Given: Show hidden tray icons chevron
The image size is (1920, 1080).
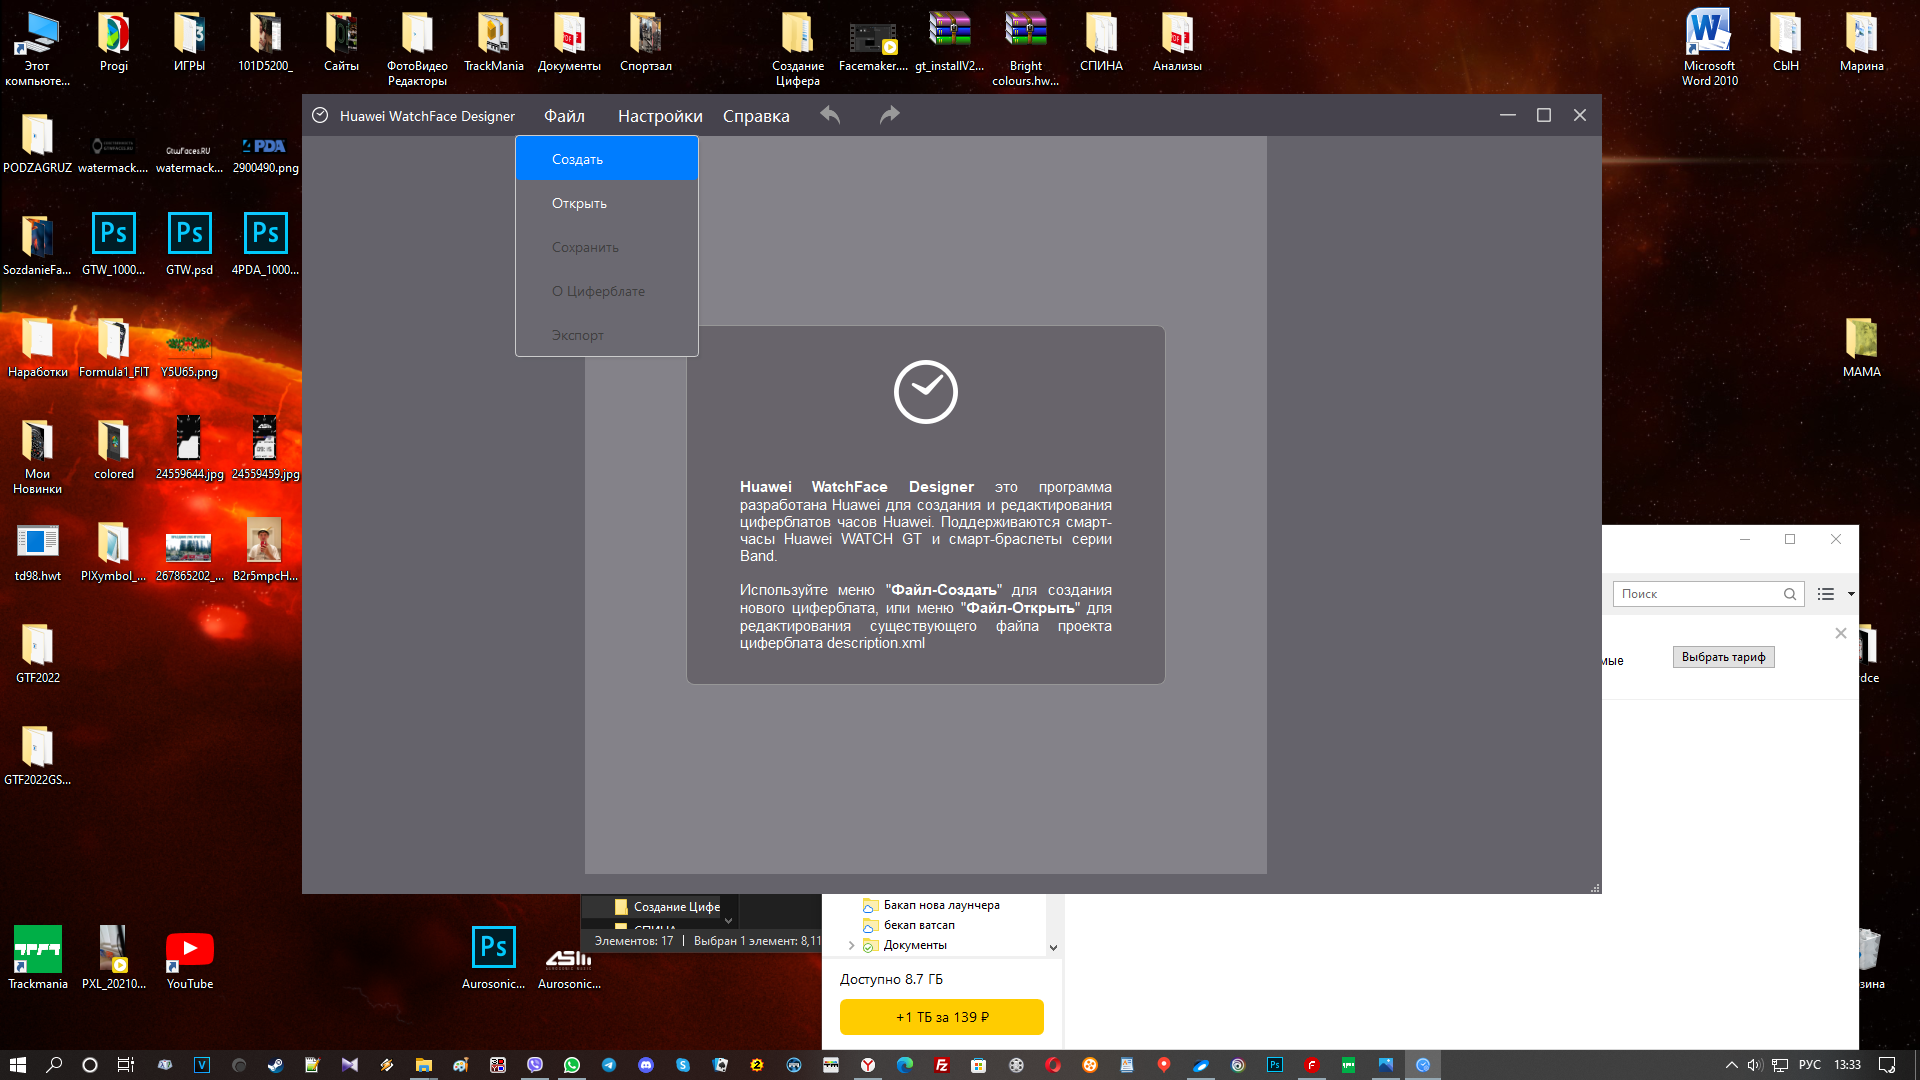Looking at the screenshot, I should (1732, 1065).
